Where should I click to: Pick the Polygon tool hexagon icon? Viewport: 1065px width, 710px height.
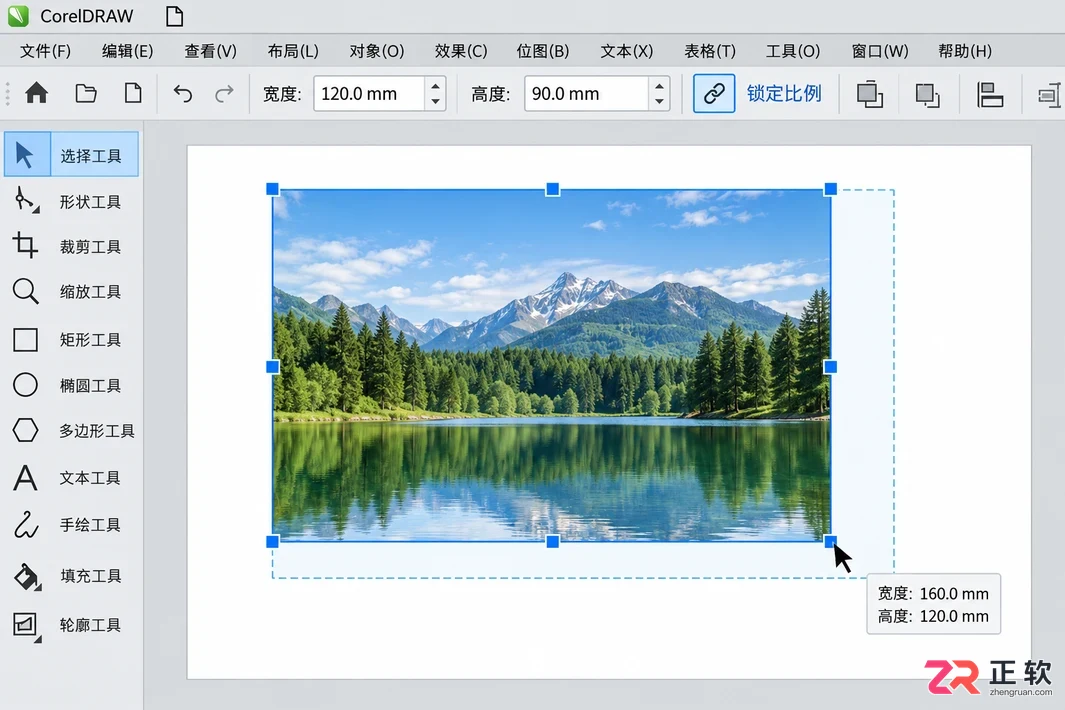pyautogui.click(x=26, y=430)
